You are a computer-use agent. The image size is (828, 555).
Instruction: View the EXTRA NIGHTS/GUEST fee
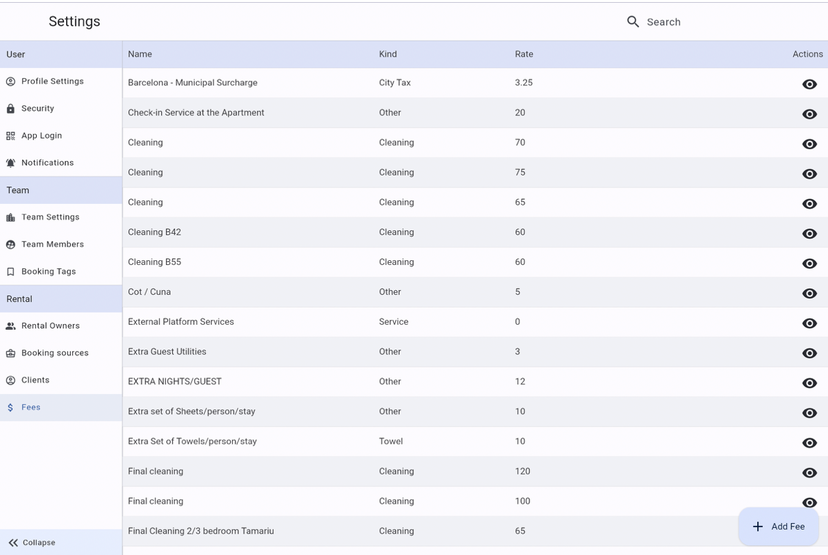pyautogui.click(x=809, y=383)
